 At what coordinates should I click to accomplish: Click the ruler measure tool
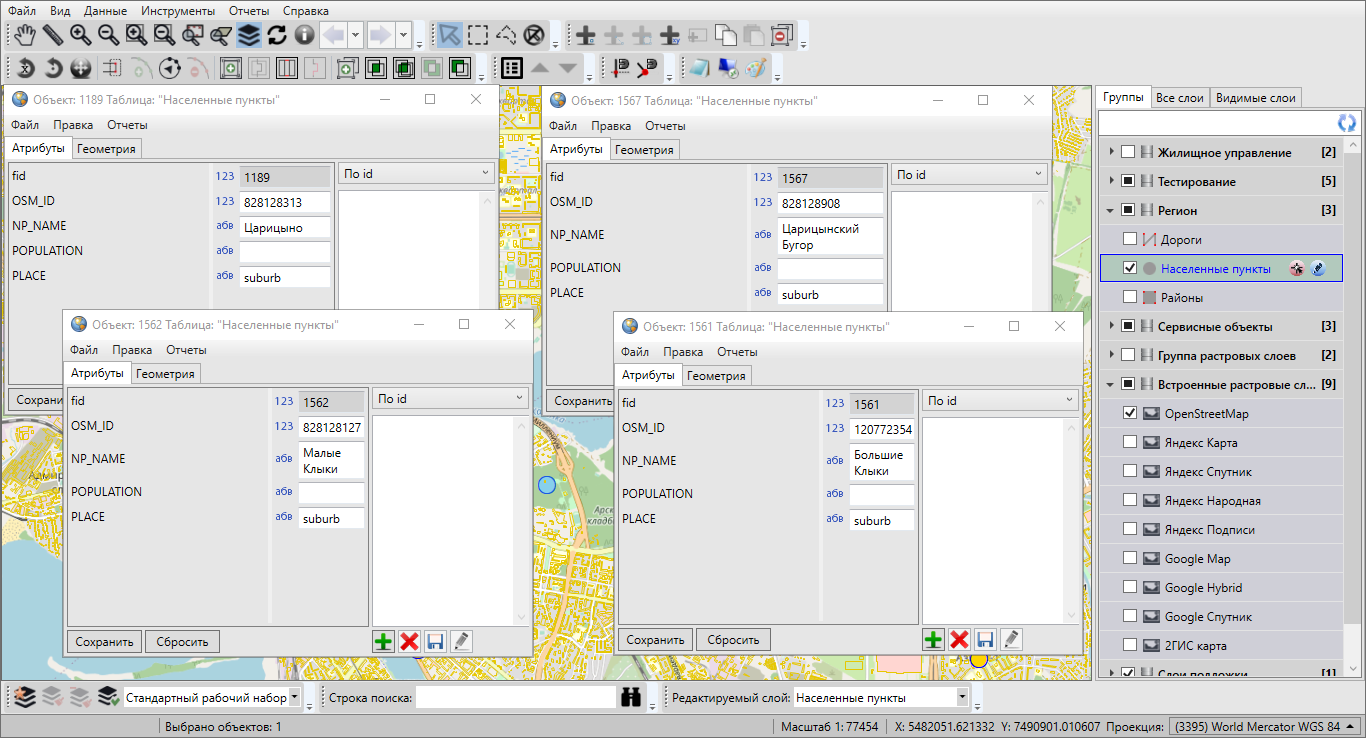52,36
